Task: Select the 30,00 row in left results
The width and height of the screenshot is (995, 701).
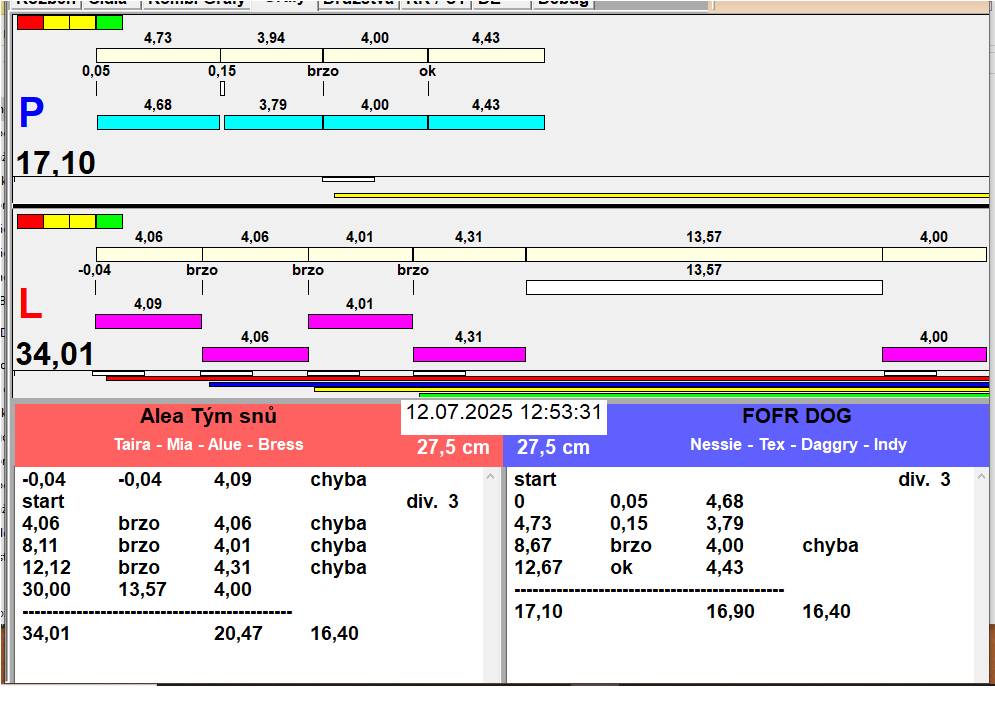Action: point(46,590)
